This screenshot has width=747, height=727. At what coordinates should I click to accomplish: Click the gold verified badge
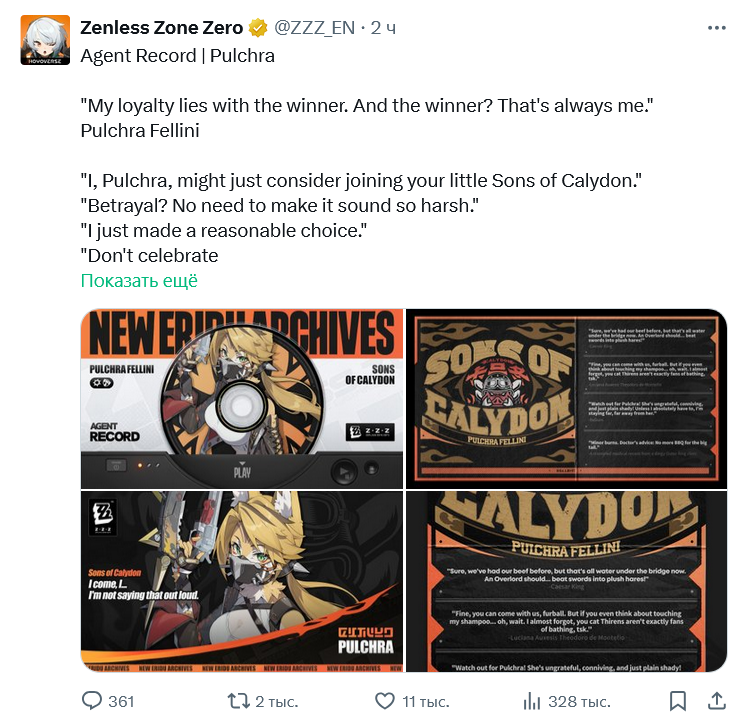258,28
